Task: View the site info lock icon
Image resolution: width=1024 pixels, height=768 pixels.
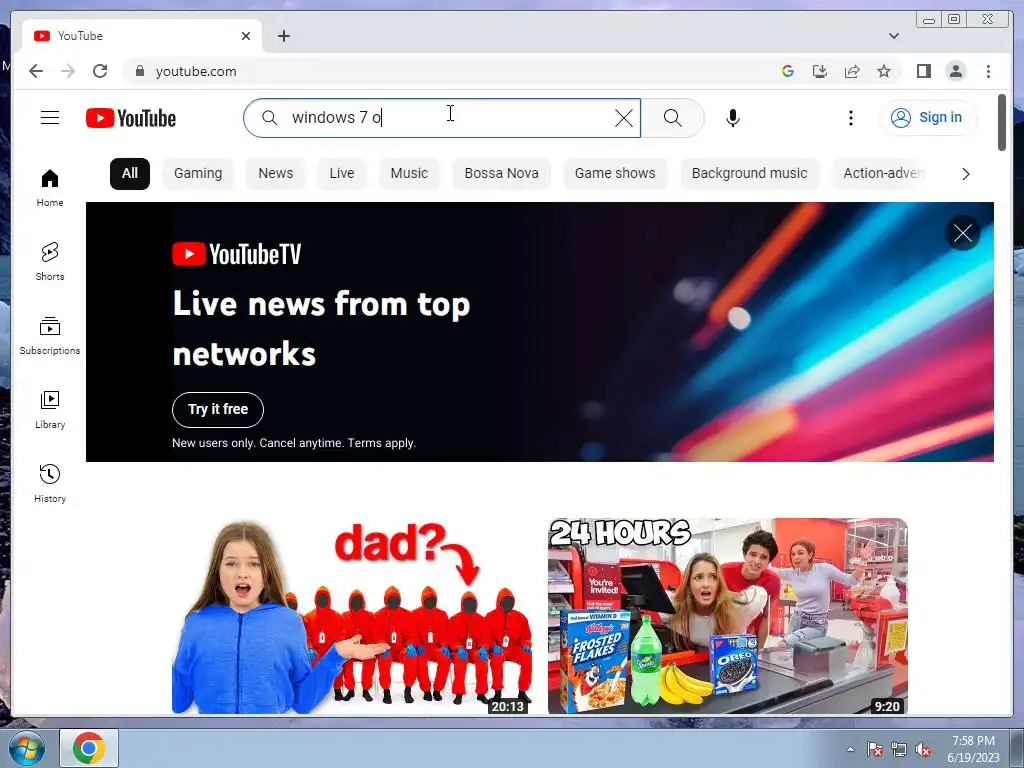Action: click(x=139, y=71)
